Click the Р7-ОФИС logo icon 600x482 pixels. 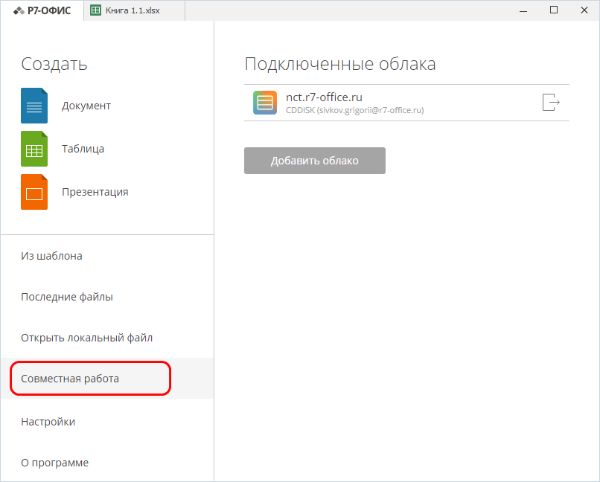(x=19, y=11)
